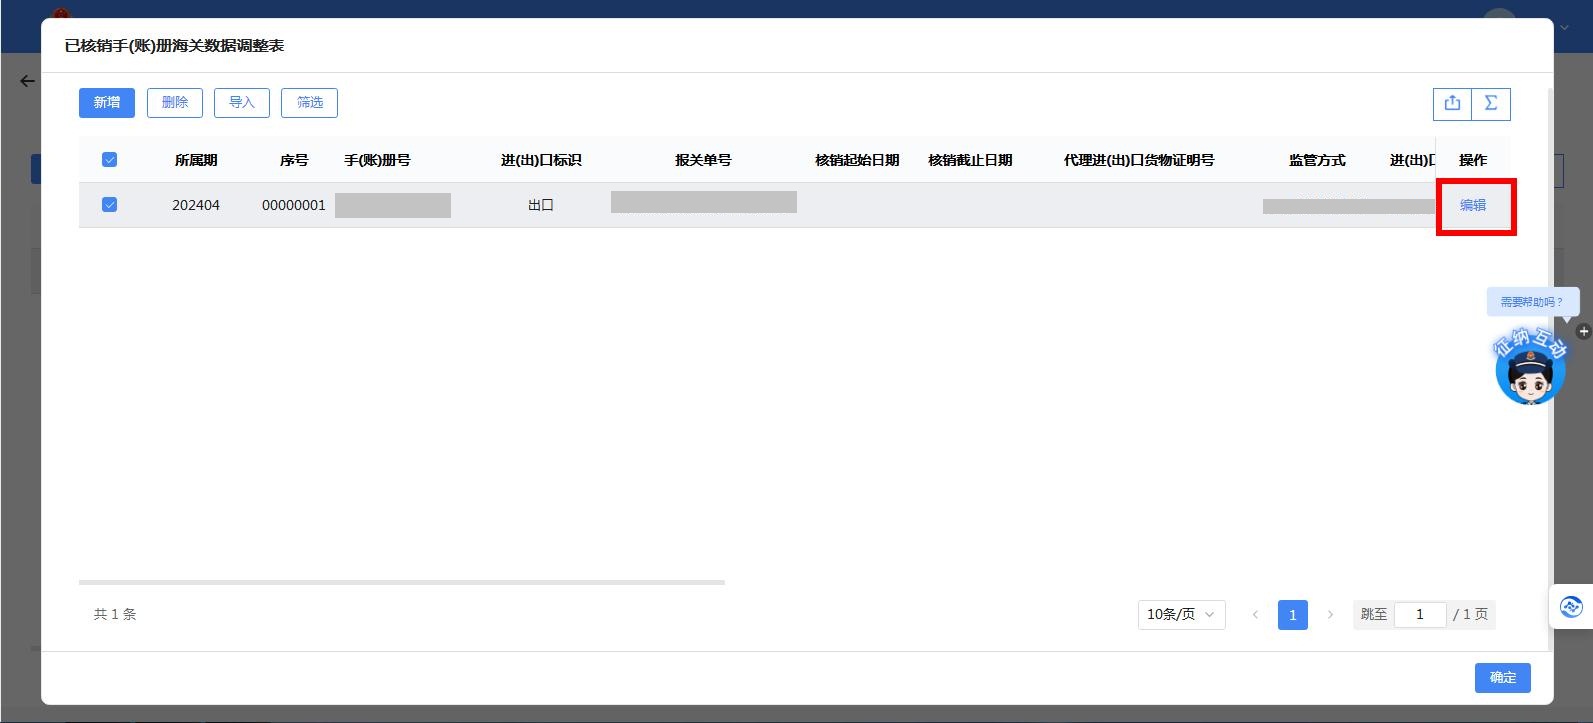Open the 筛选 filter button
The width and height of the screenshot is (1593, 723).
[309, 103]
